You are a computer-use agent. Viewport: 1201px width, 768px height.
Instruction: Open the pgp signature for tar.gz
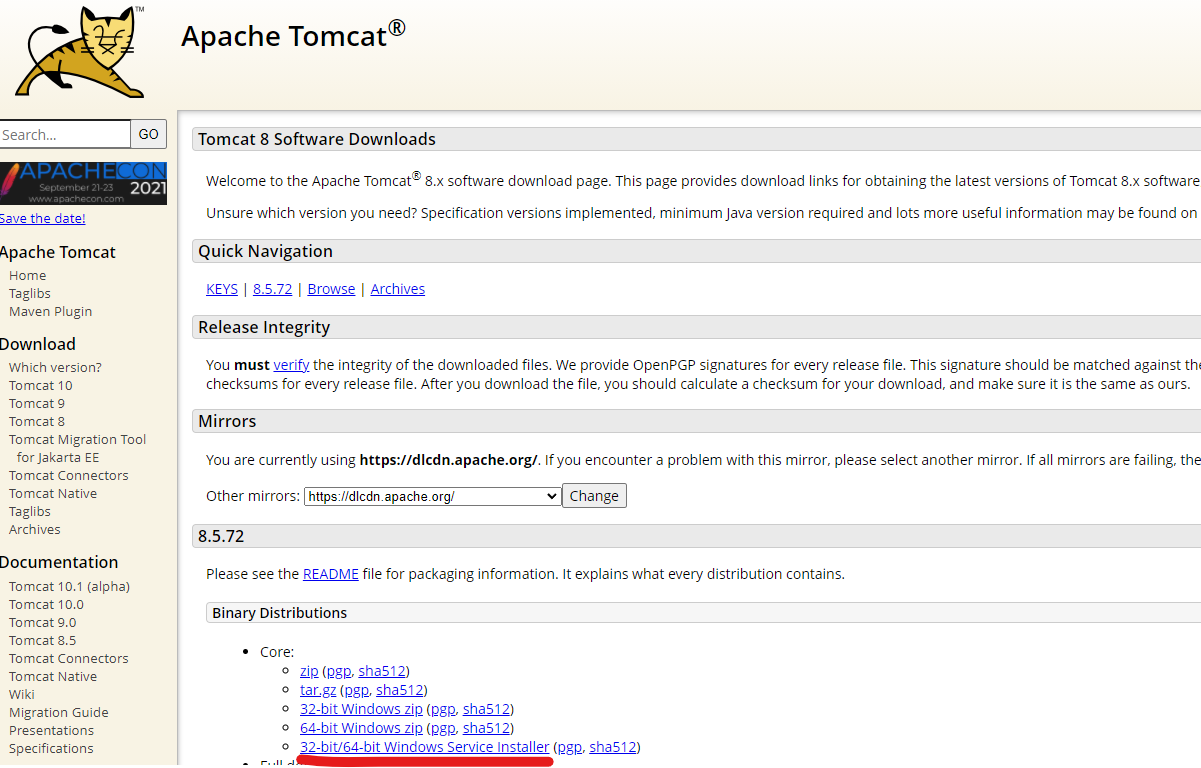[356, 690]
